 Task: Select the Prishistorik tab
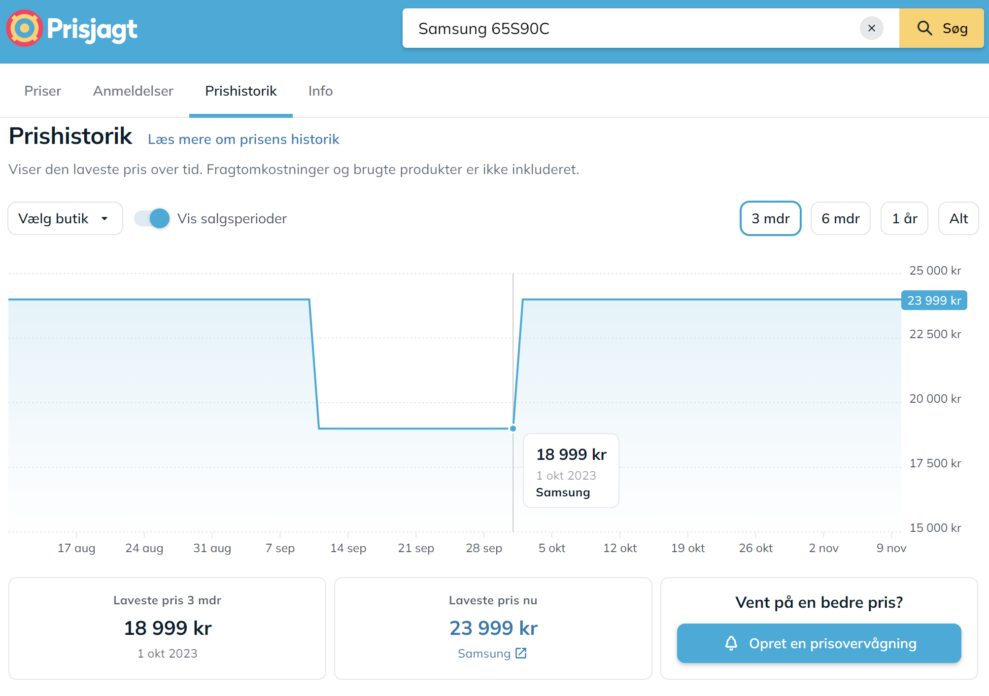coord(241,91)
